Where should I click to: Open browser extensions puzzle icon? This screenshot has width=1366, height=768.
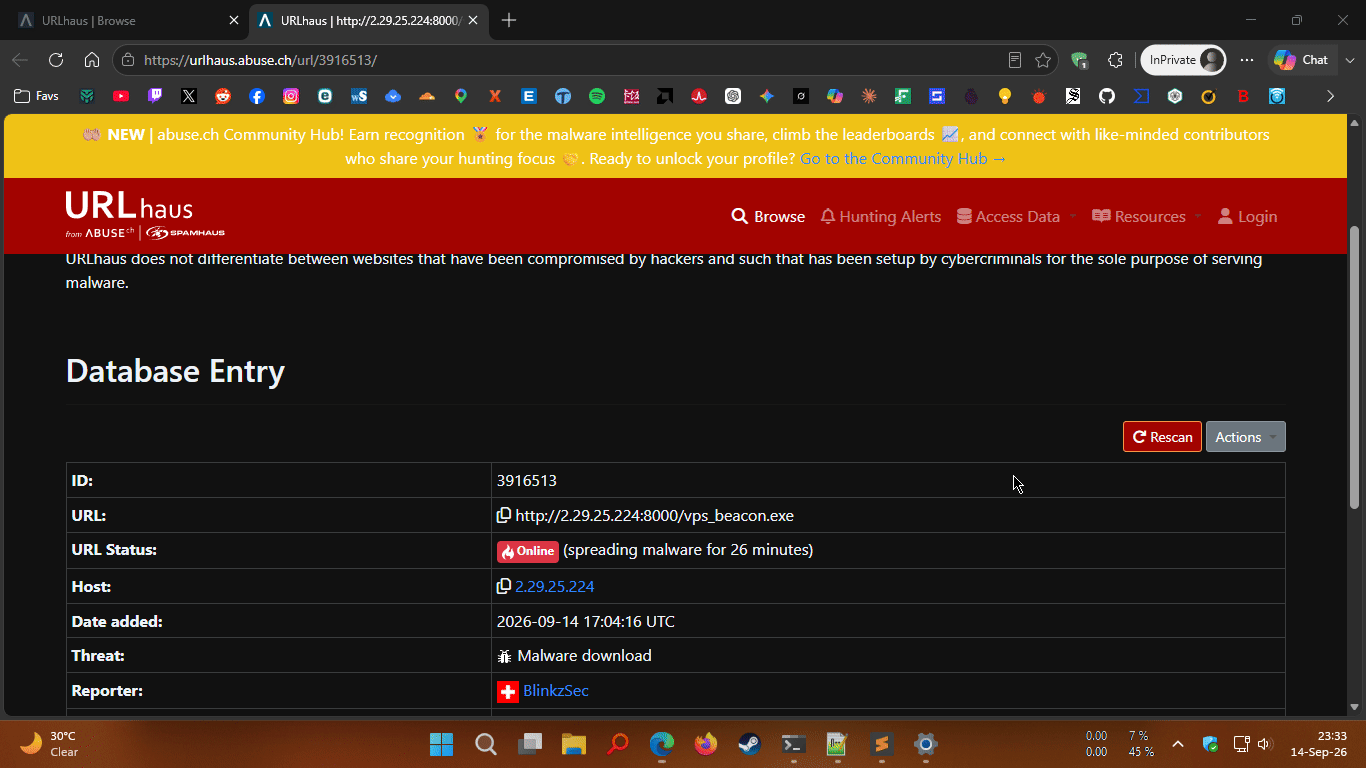[x=1116, y=60]
